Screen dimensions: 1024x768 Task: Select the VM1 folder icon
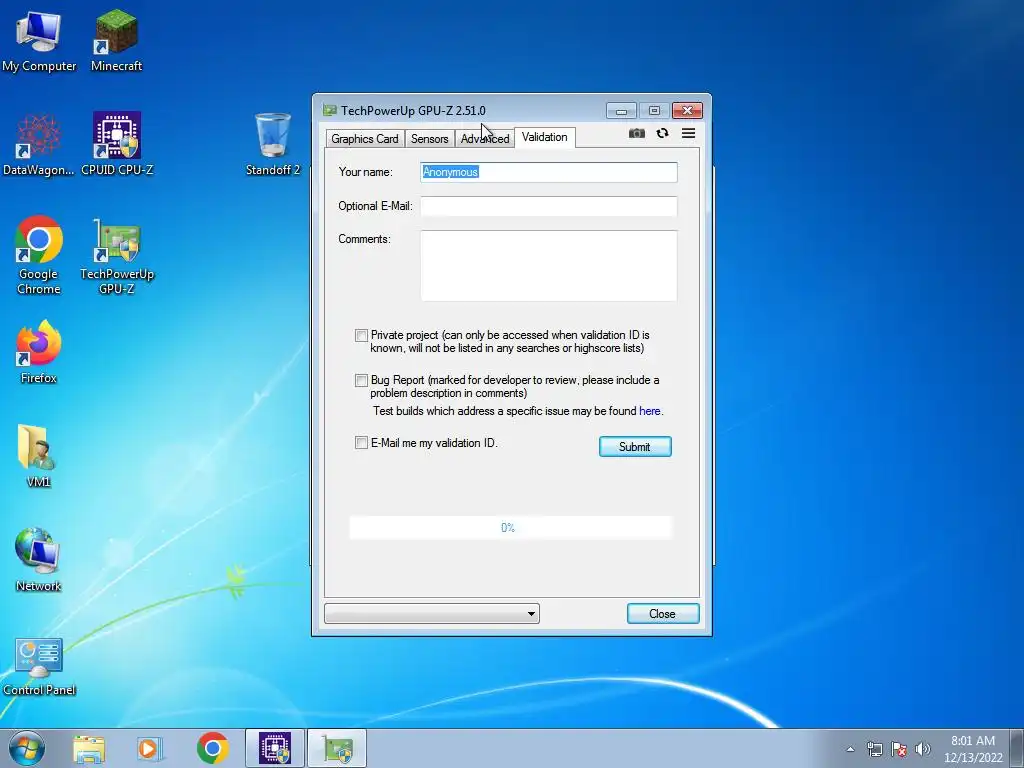pos(38,456)
